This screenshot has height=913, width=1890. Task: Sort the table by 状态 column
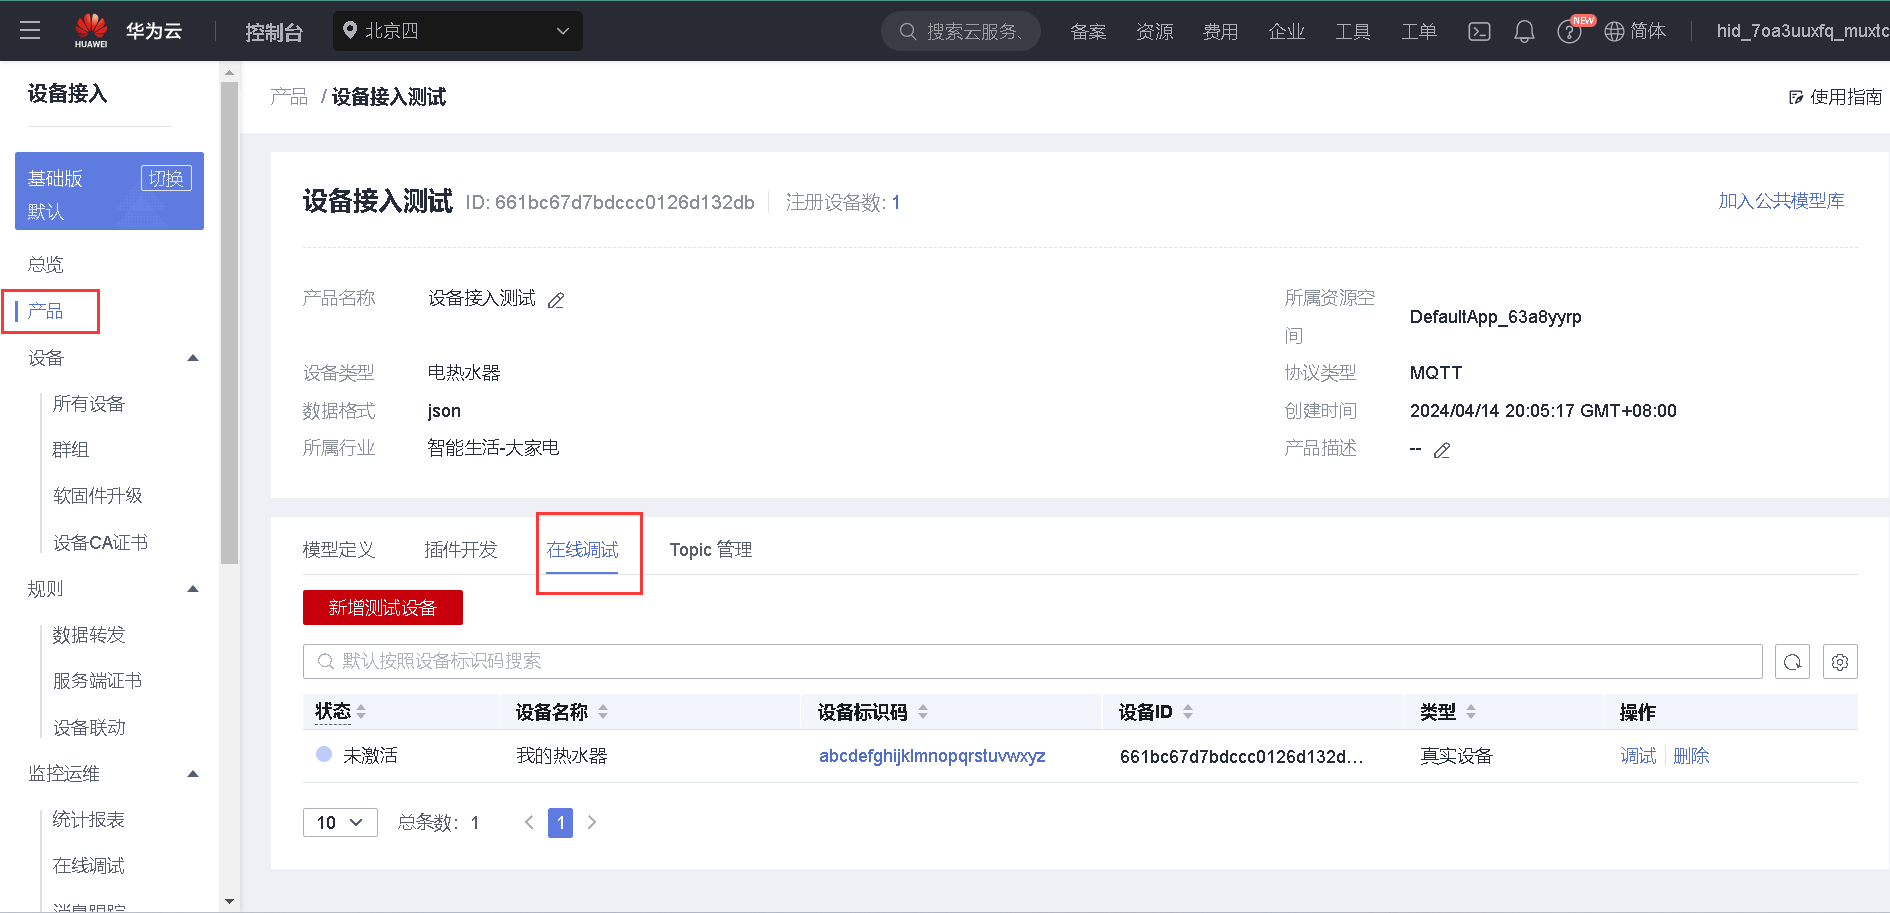(x=361, y=712)
